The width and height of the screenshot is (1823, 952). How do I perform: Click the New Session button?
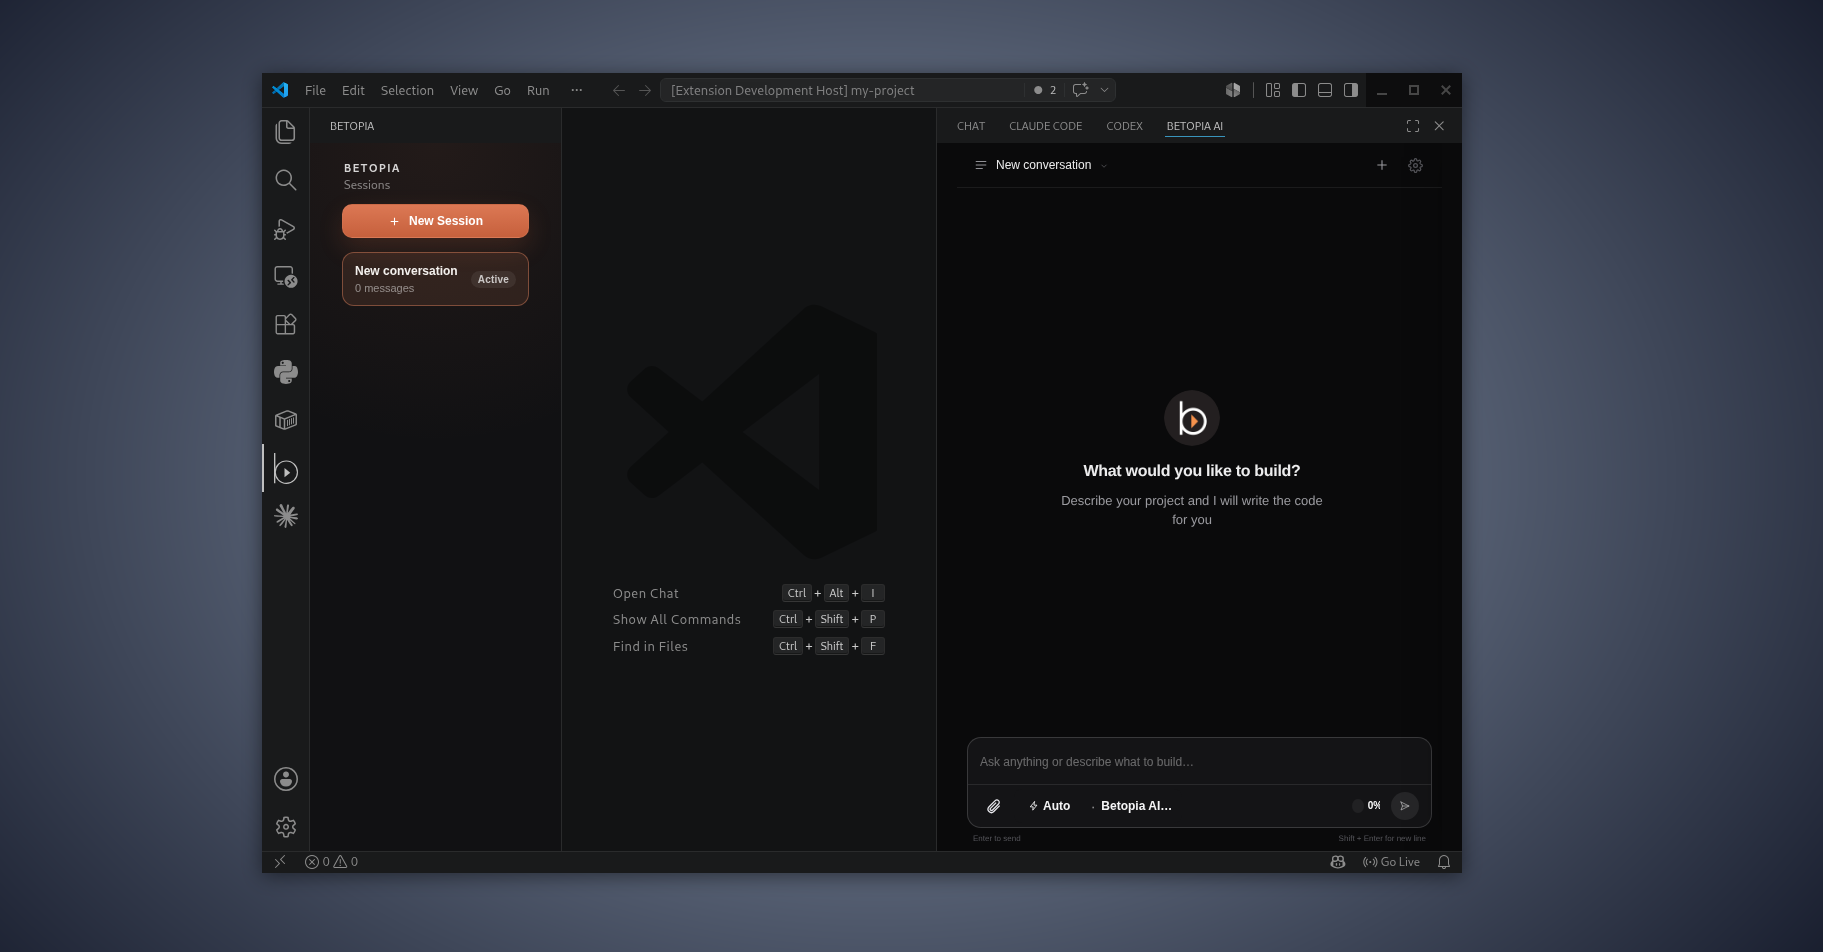435,221
